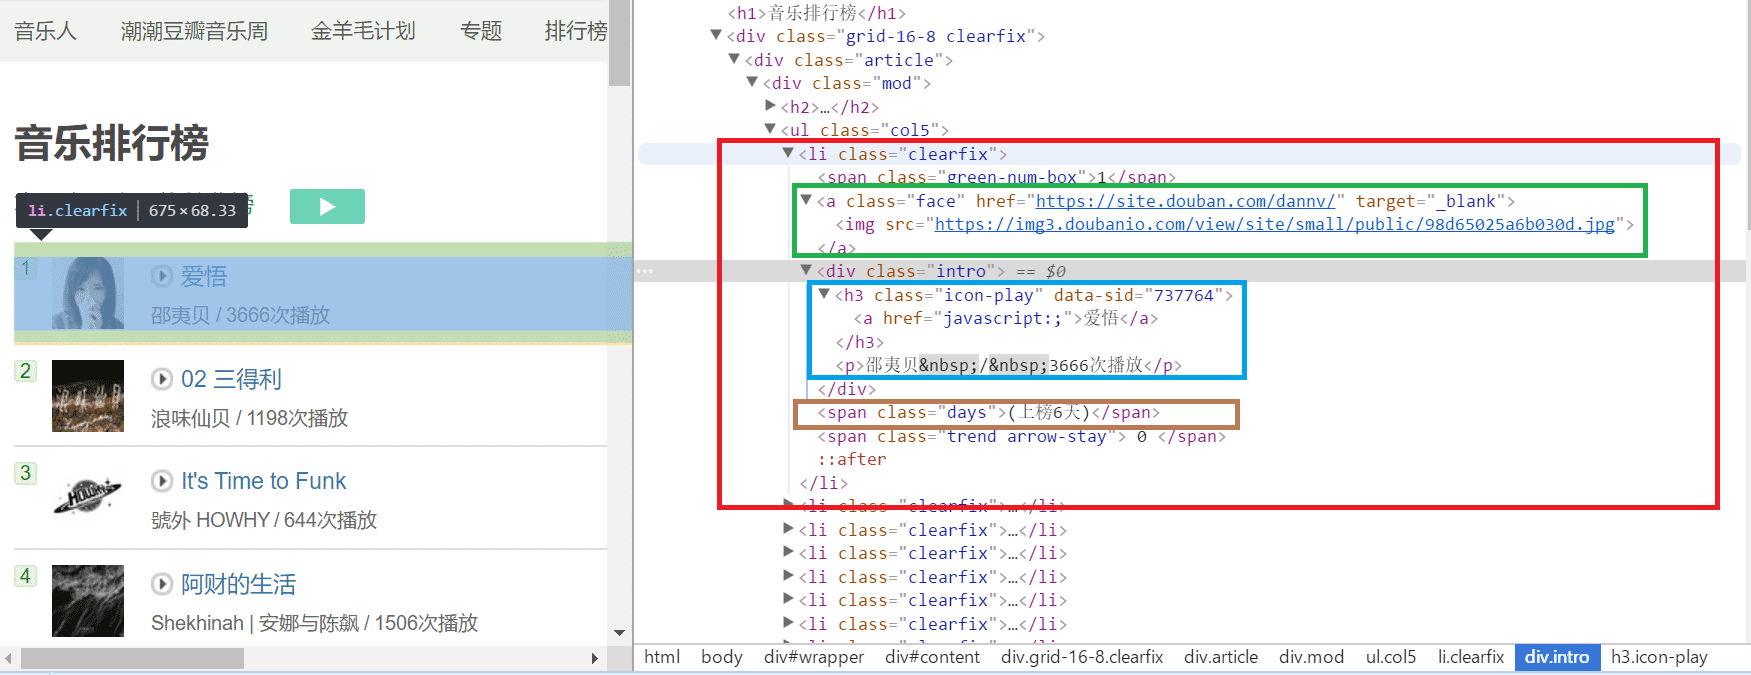
Task: Select the div.mod breadcrumb item
Action: pos(1311,657)
